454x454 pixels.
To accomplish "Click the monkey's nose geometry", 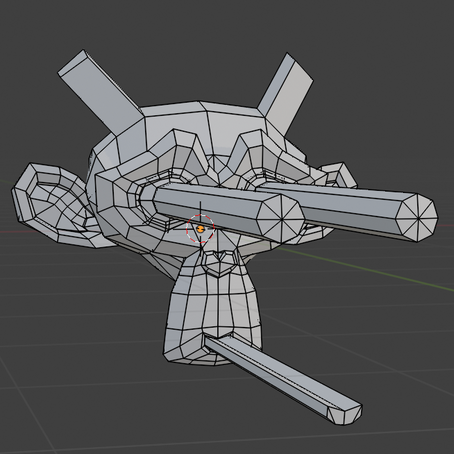I will [x=219, y=264].
